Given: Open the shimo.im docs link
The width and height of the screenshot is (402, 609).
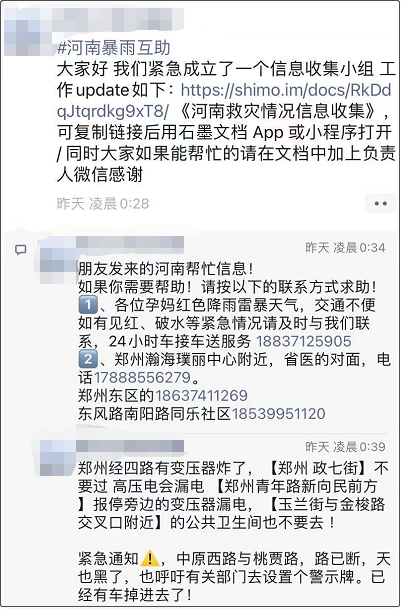Looking at the screenshot, I should click(224, 101).
